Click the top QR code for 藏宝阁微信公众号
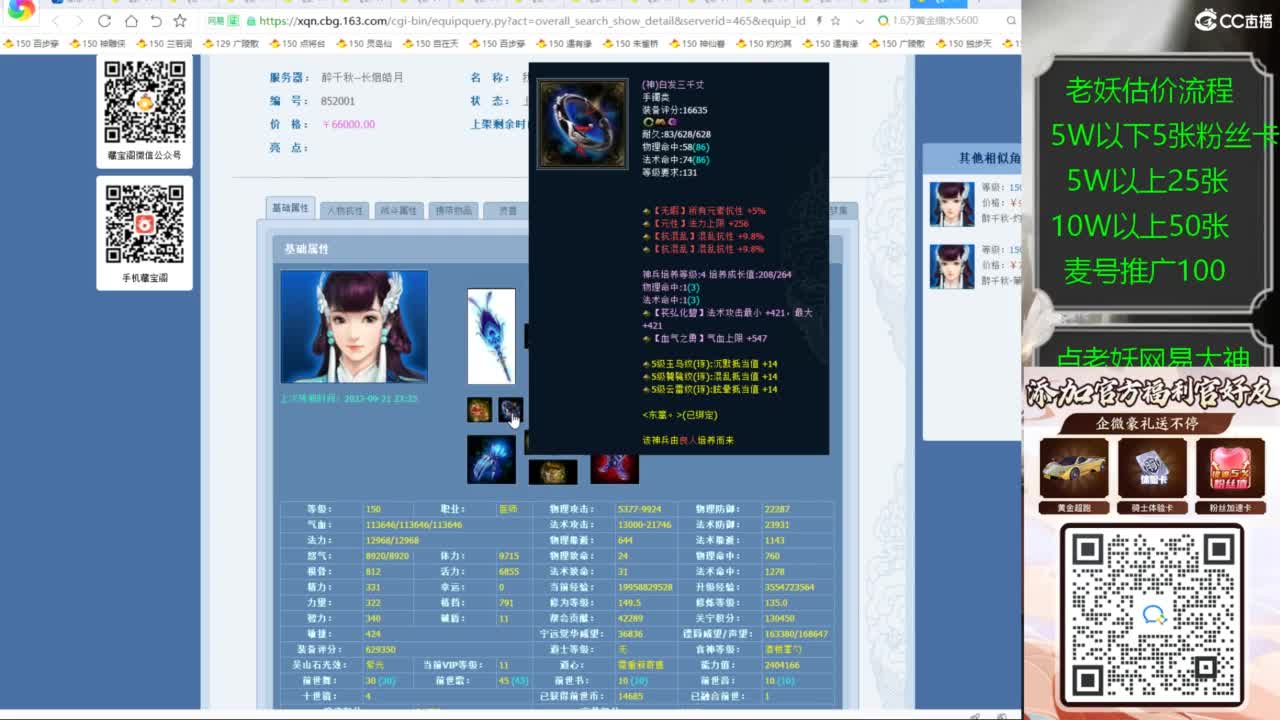Screen dimensions: 1280x720 (x=145, y=101)
